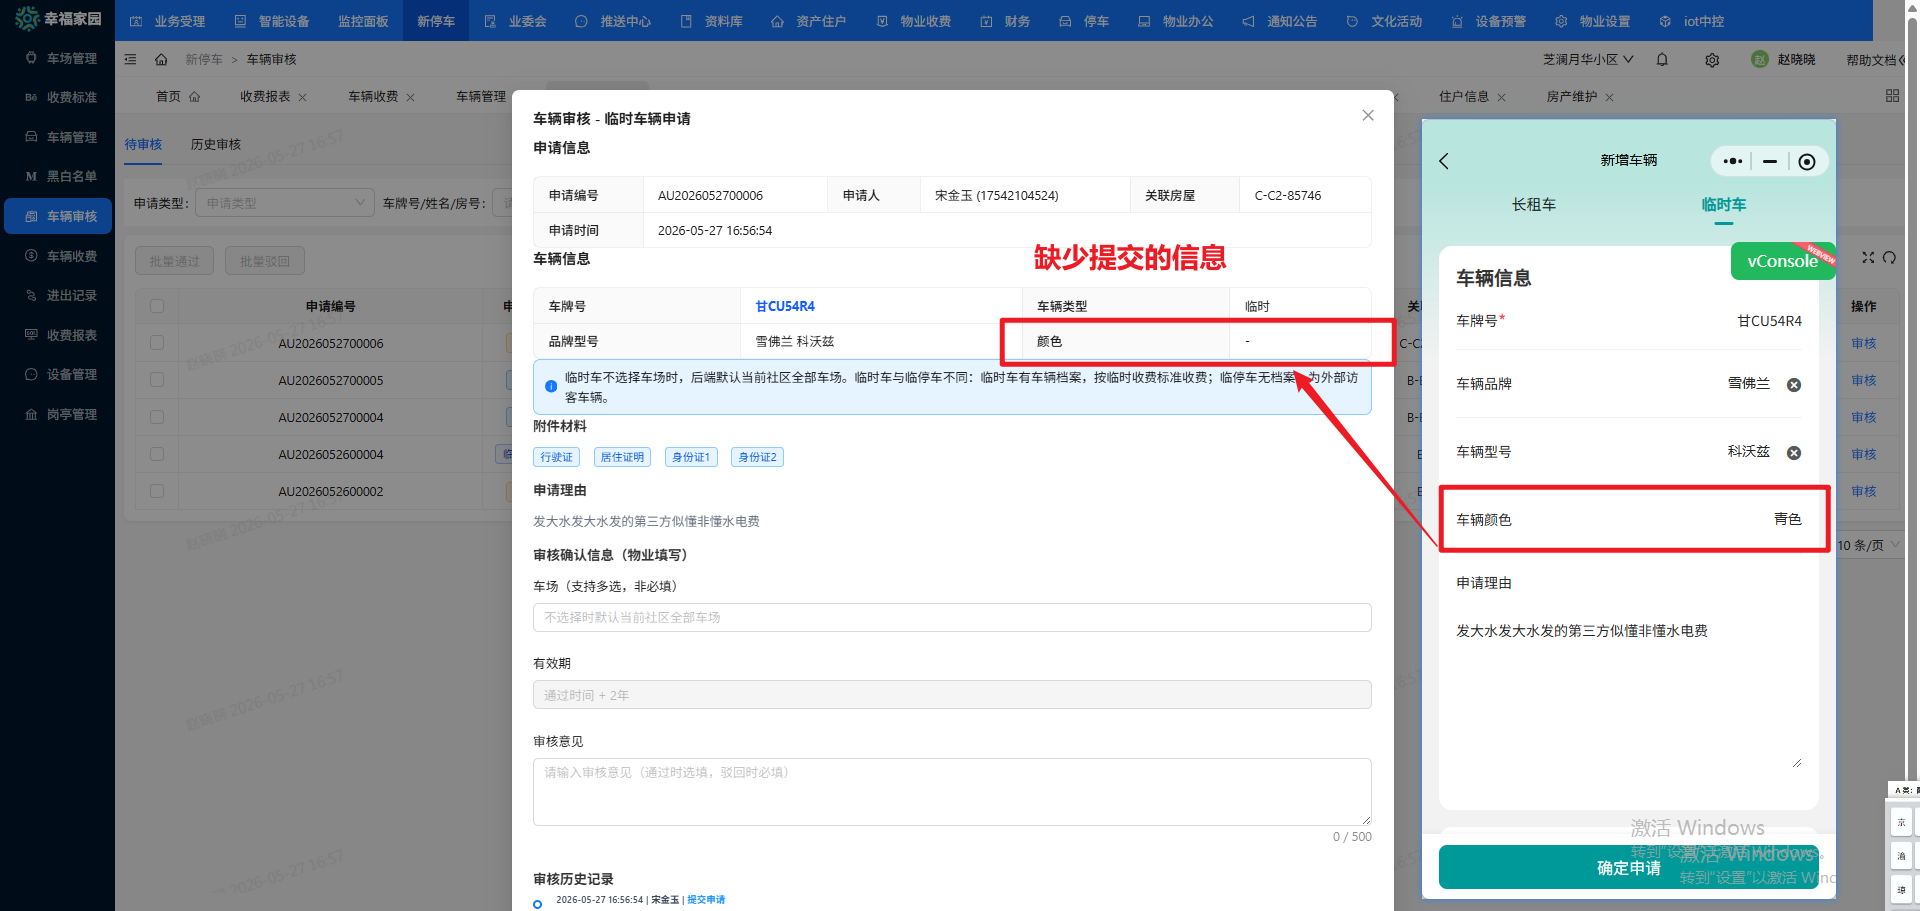Viewport: 1920px width, 911px height.
Task: Click the minimize dash in mobile capsule
Action: [1770, 161]
